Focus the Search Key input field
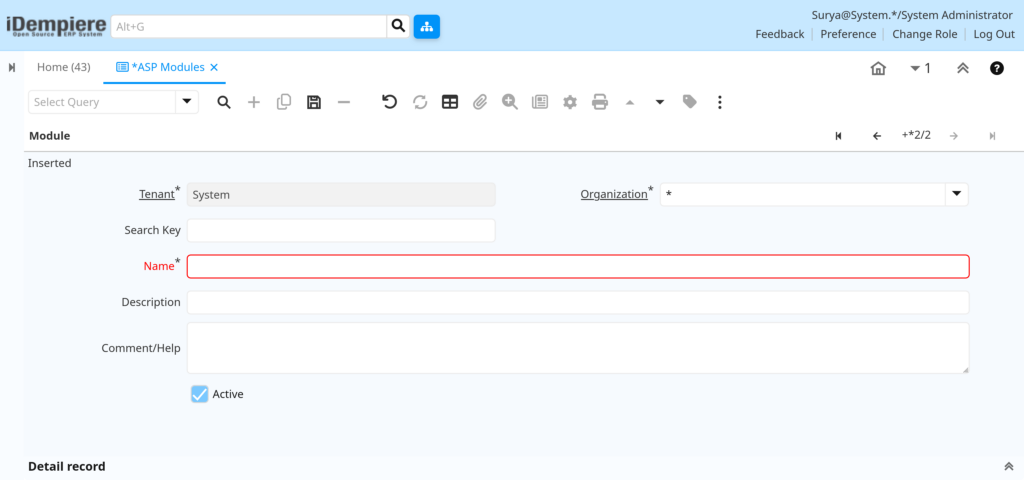Viewport: 1024px width, 480px height. coord(341,231)
